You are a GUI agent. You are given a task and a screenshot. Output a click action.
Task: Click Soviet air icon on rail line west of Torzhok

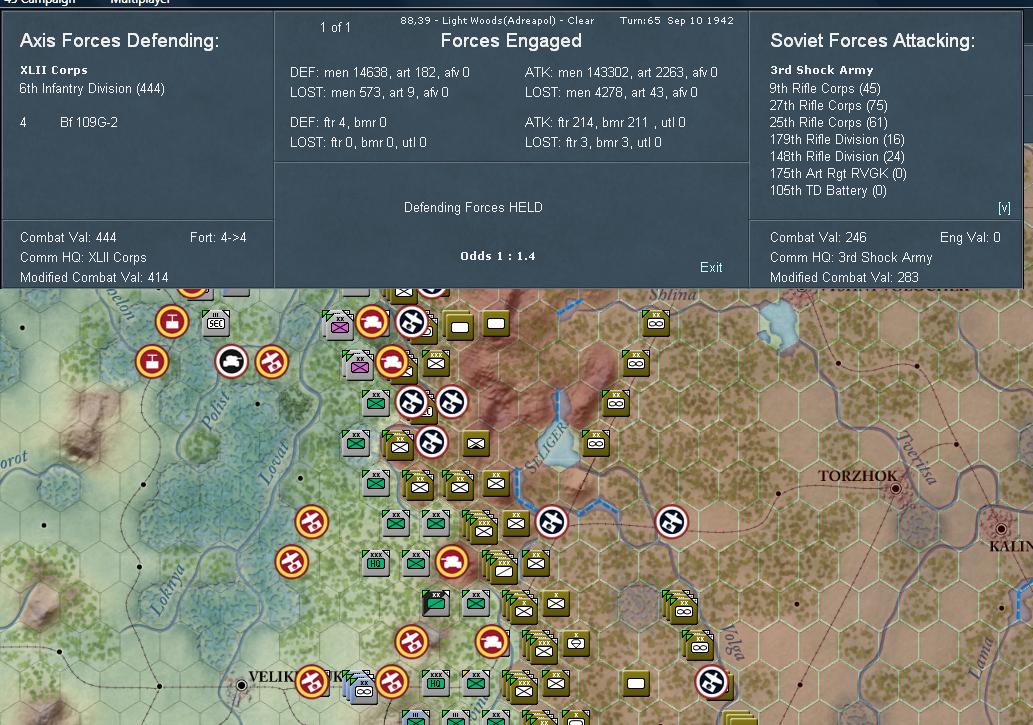point(671,522)
